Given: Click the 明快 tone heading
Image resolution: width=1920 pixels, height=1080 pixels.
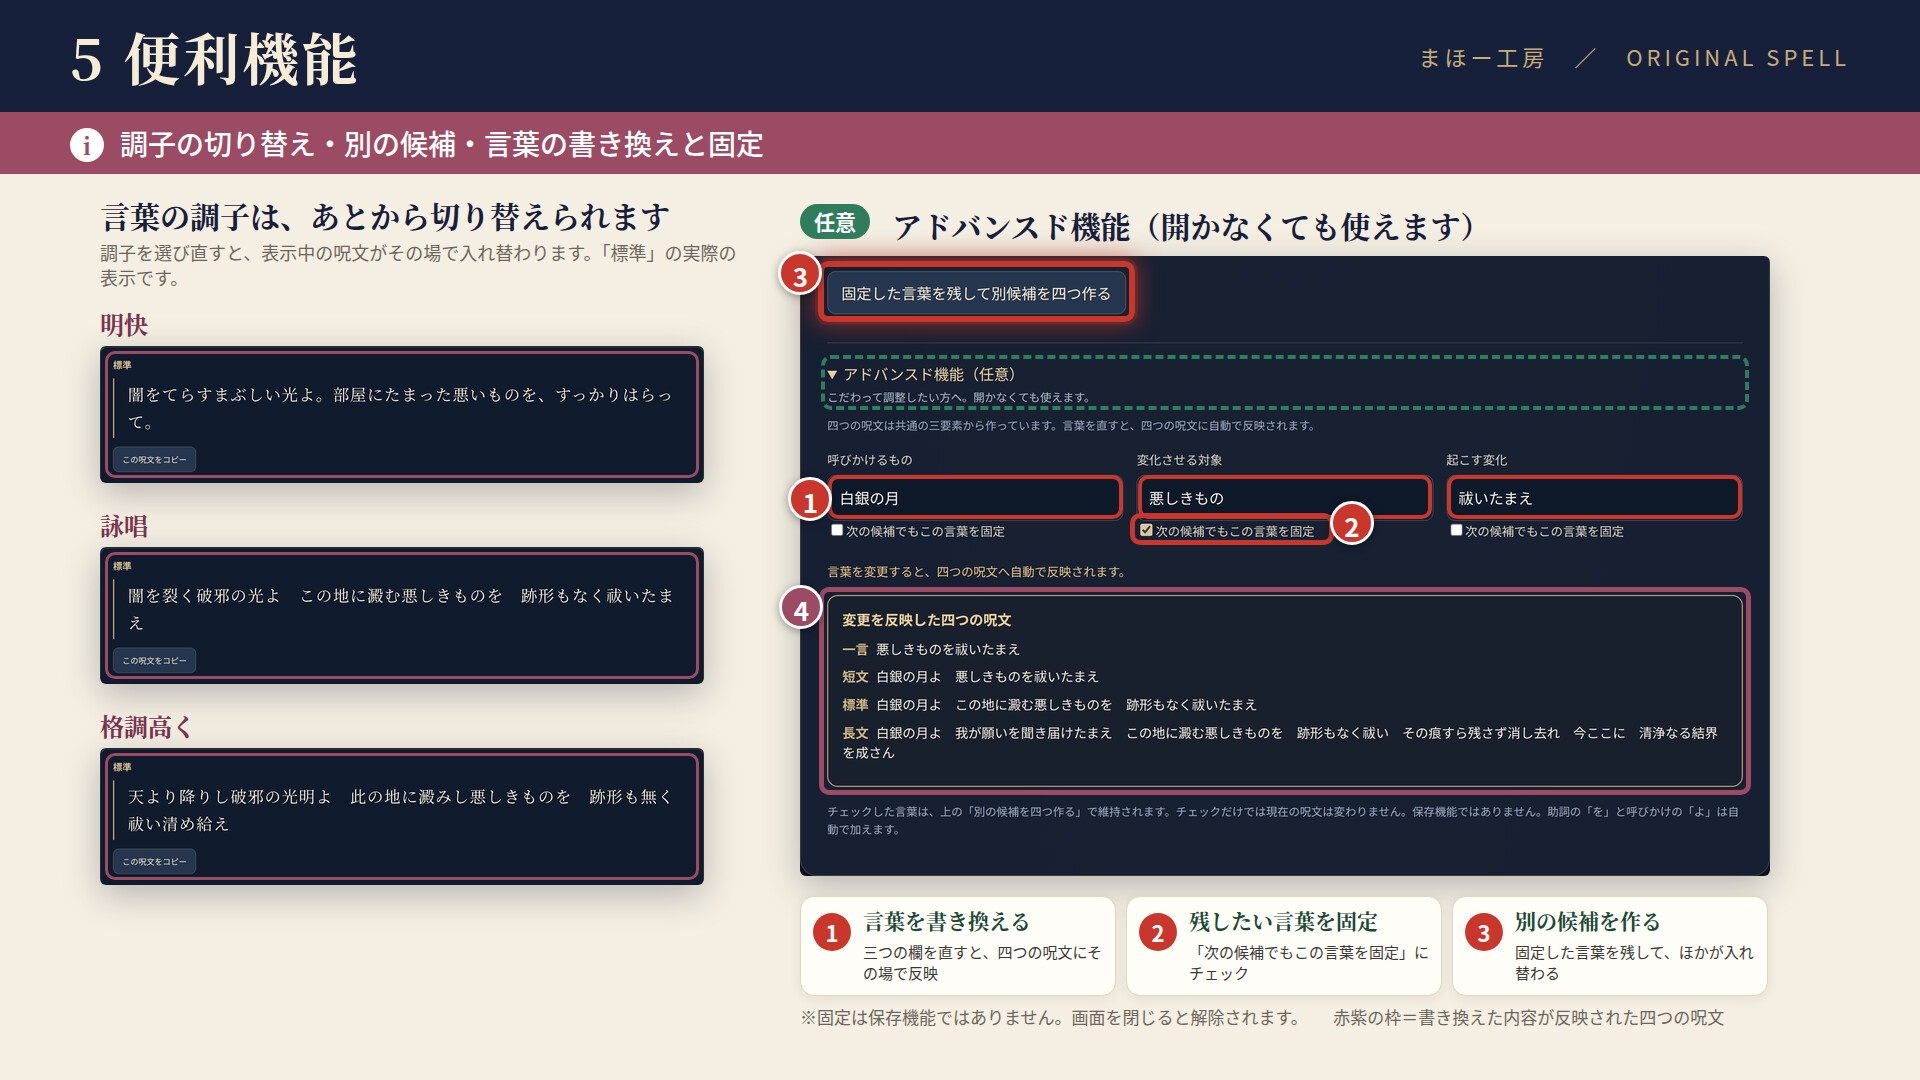Looking at the screenshot, I should pos(124,325).
